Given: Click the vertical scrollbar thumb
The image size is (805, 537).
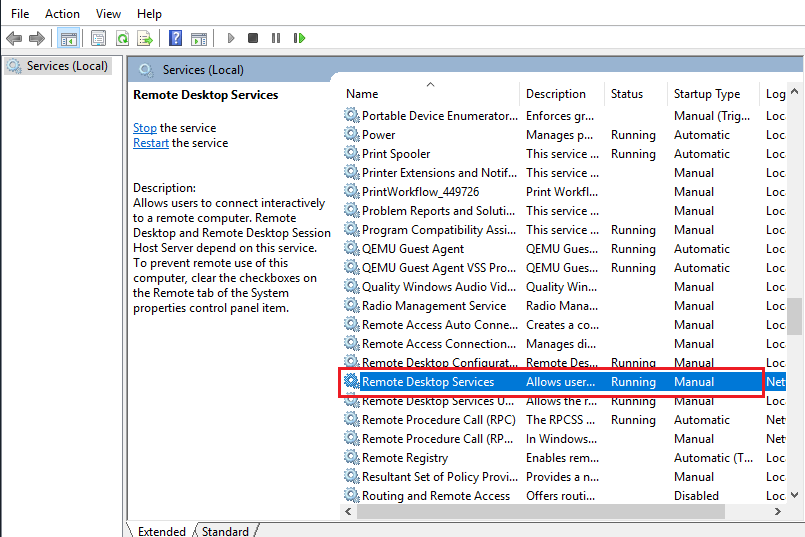Looking at the screenshot, I should [x=794, y=316].
